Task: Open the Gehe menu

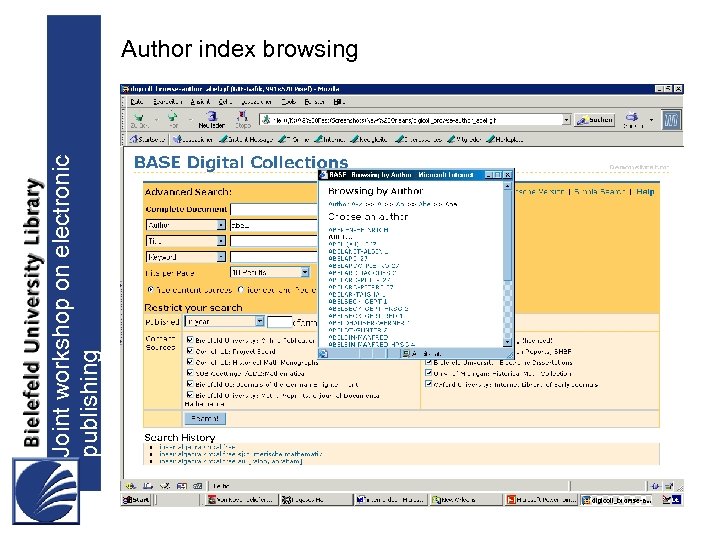Action: coord(225,101)
